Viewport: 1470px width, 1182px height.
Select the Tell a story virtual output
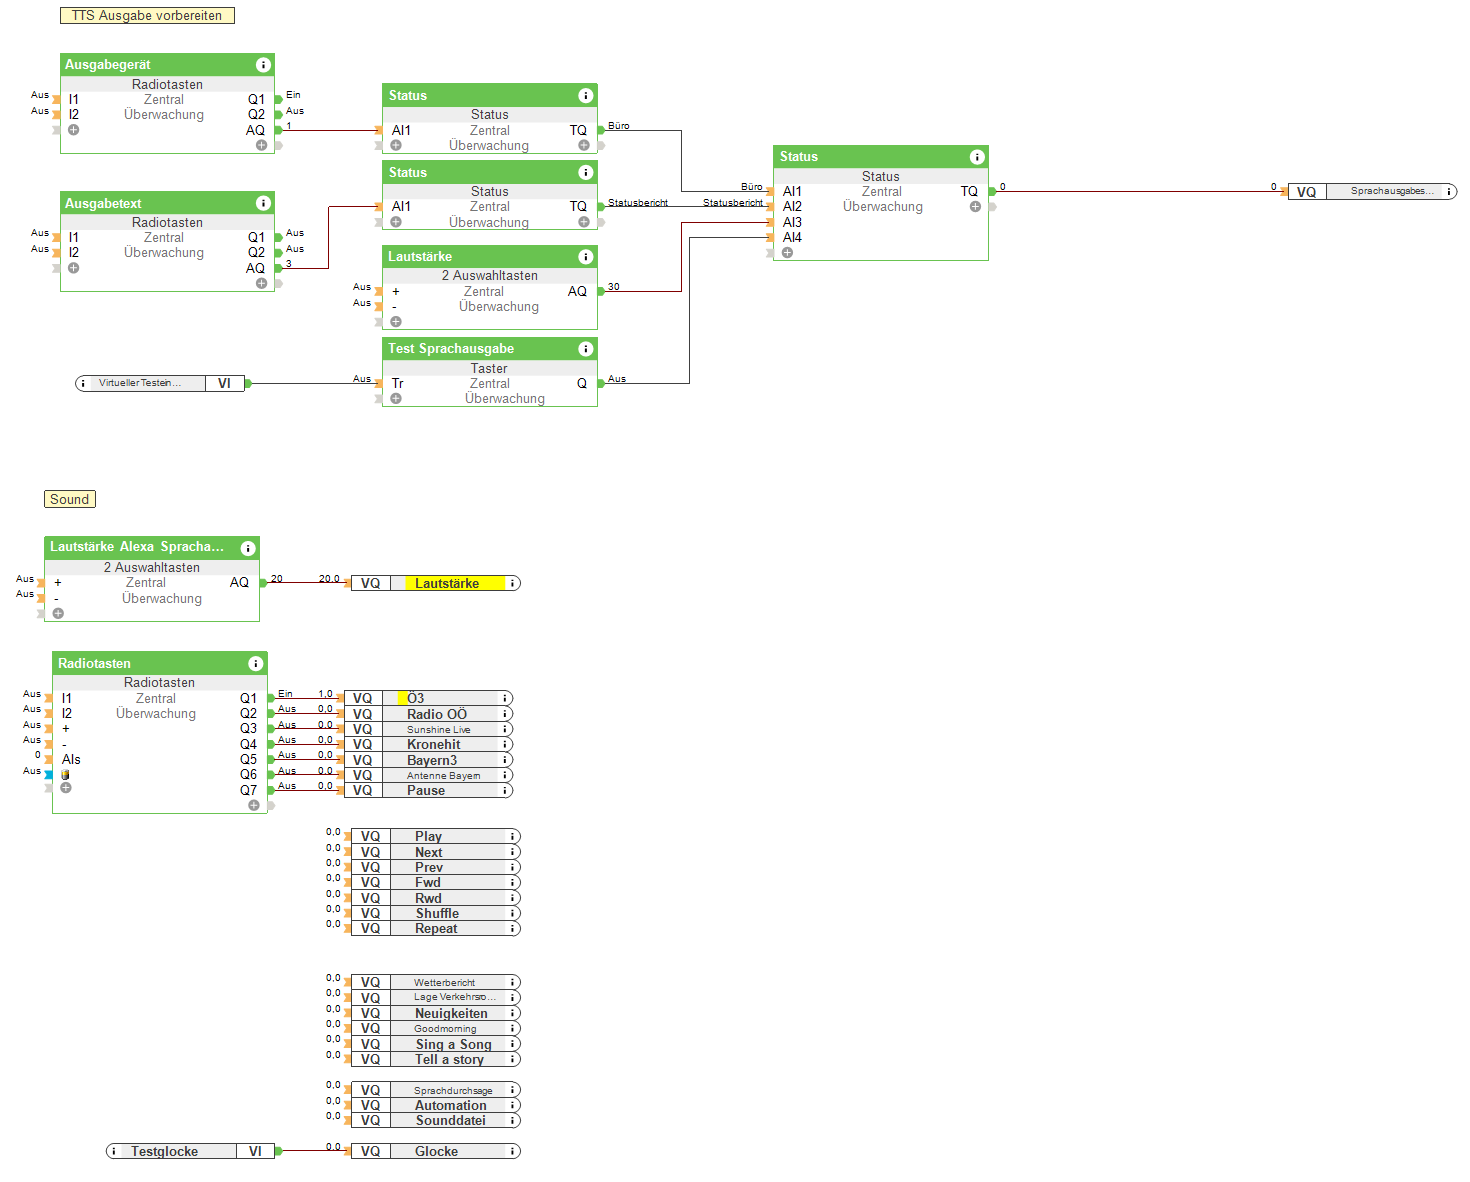pos(436,1059)
